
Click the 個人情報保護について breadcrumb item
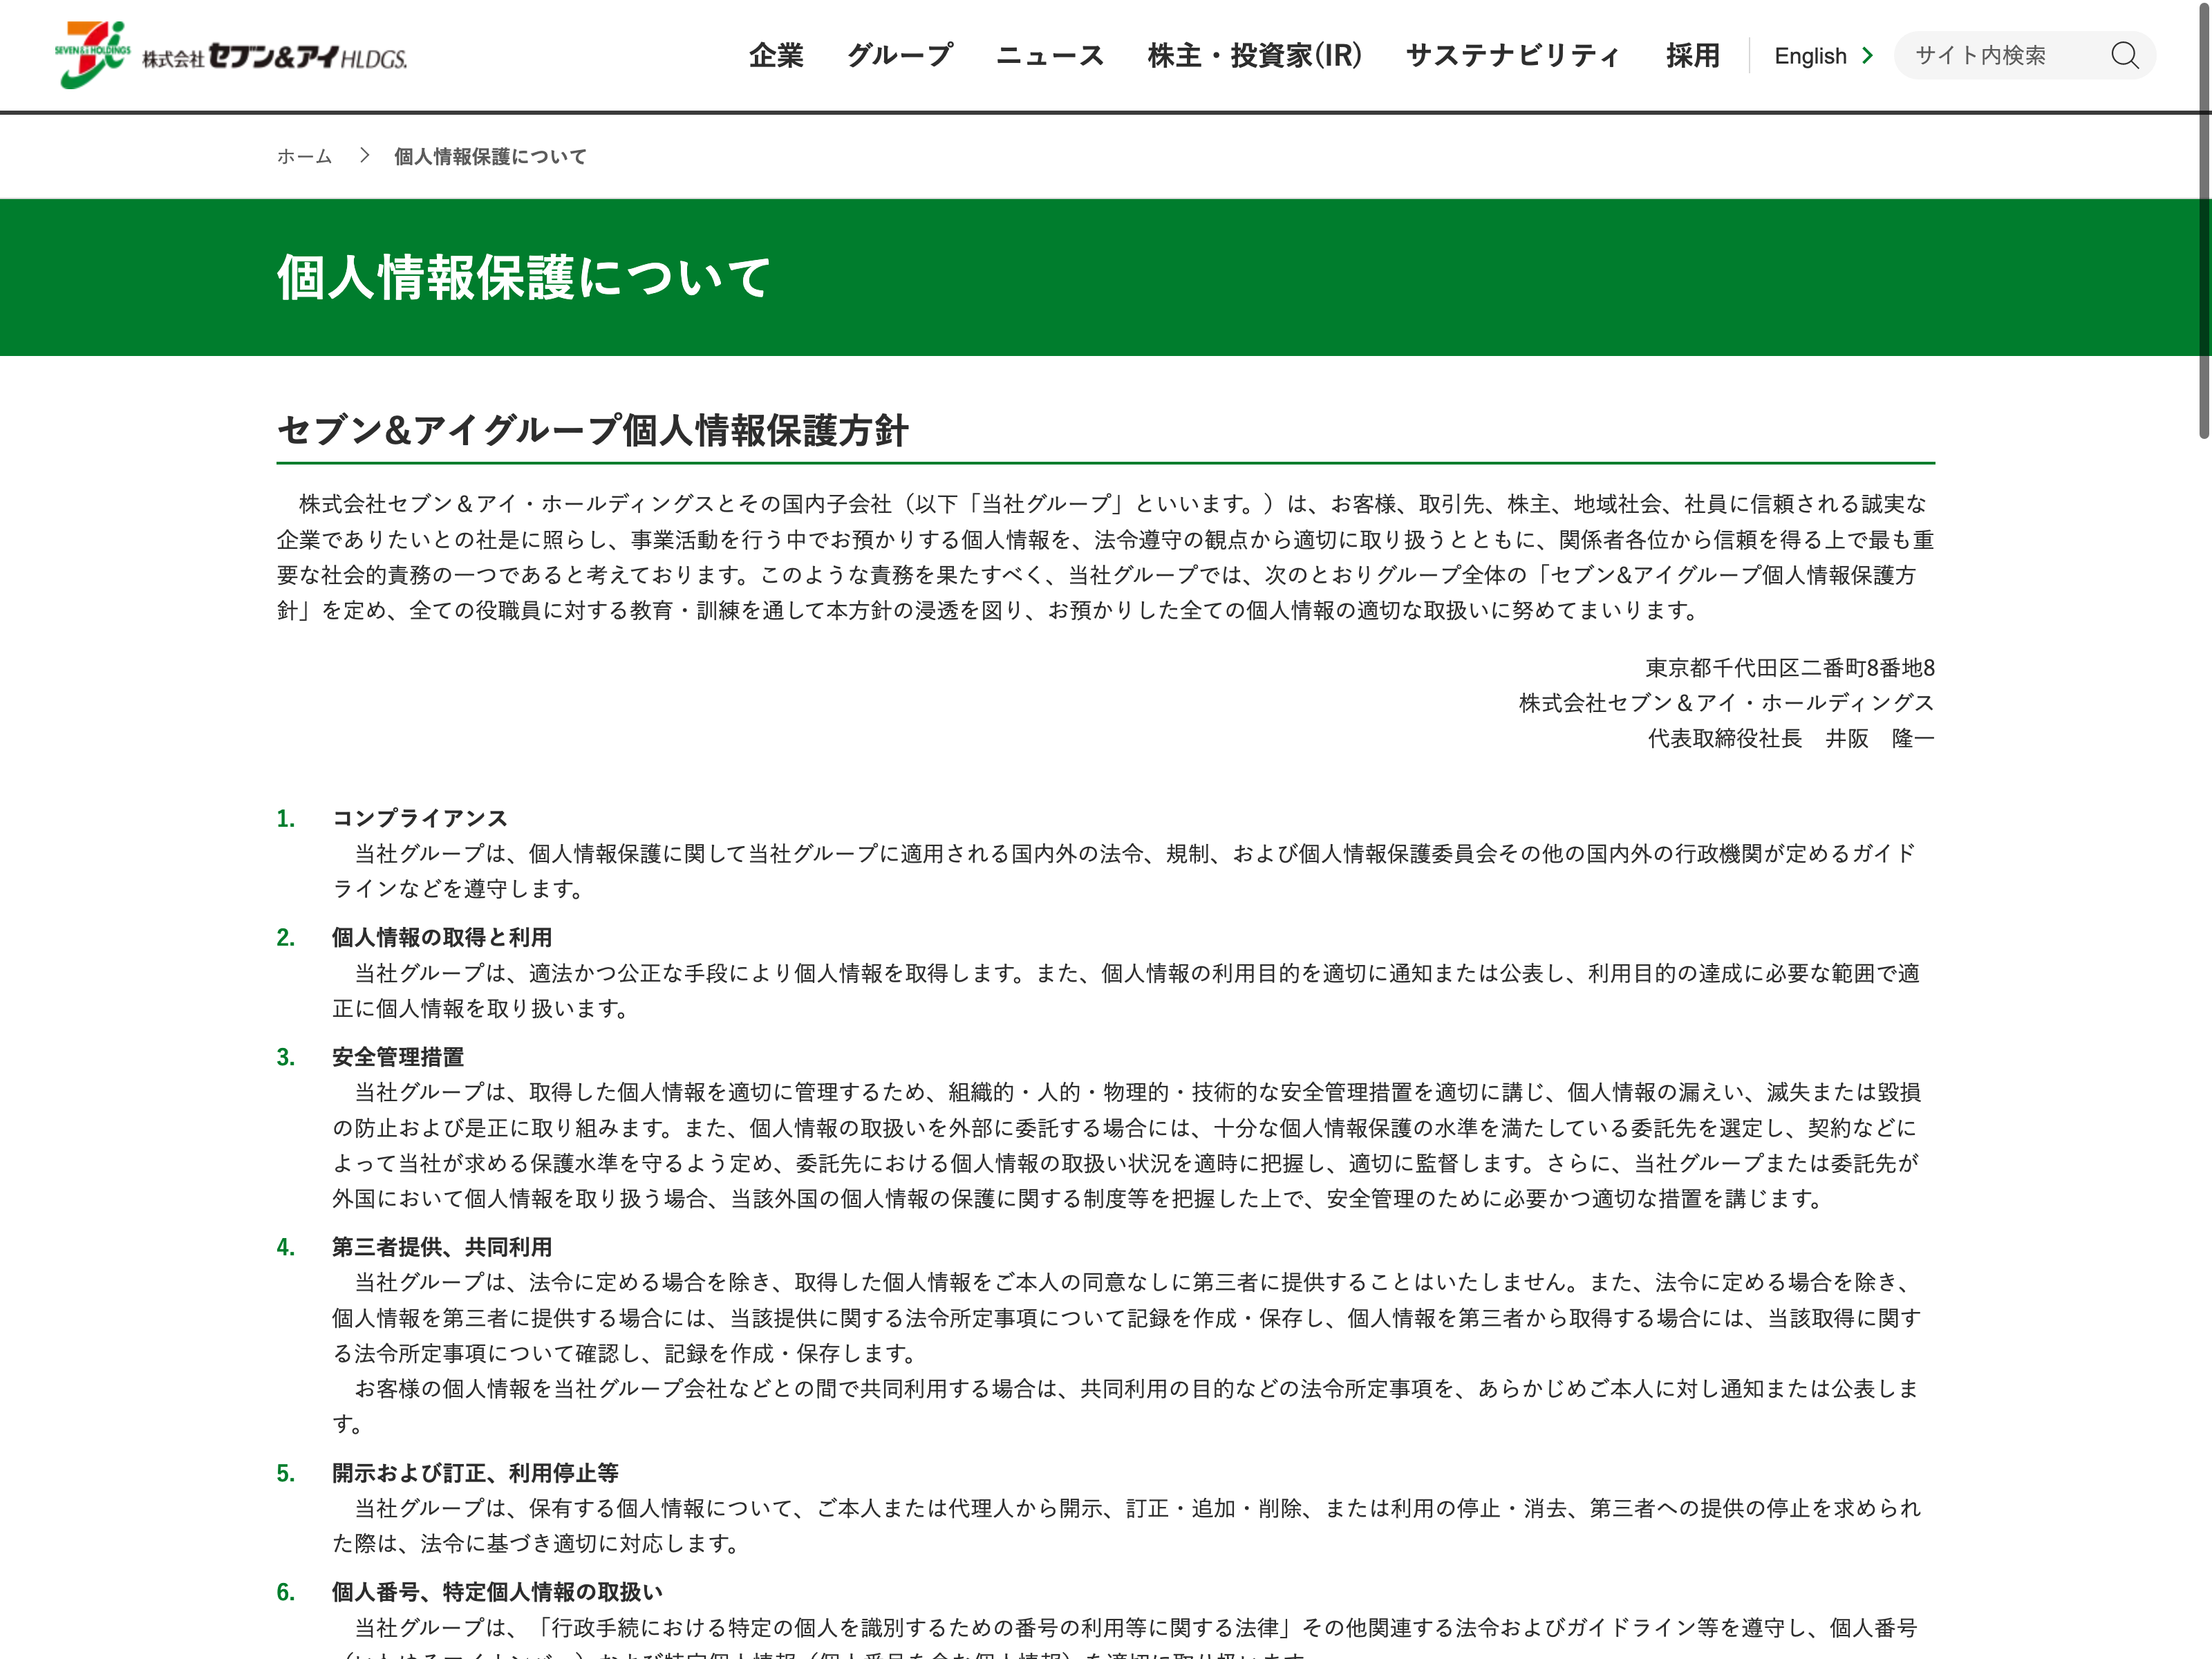click(x=490, y=157)
